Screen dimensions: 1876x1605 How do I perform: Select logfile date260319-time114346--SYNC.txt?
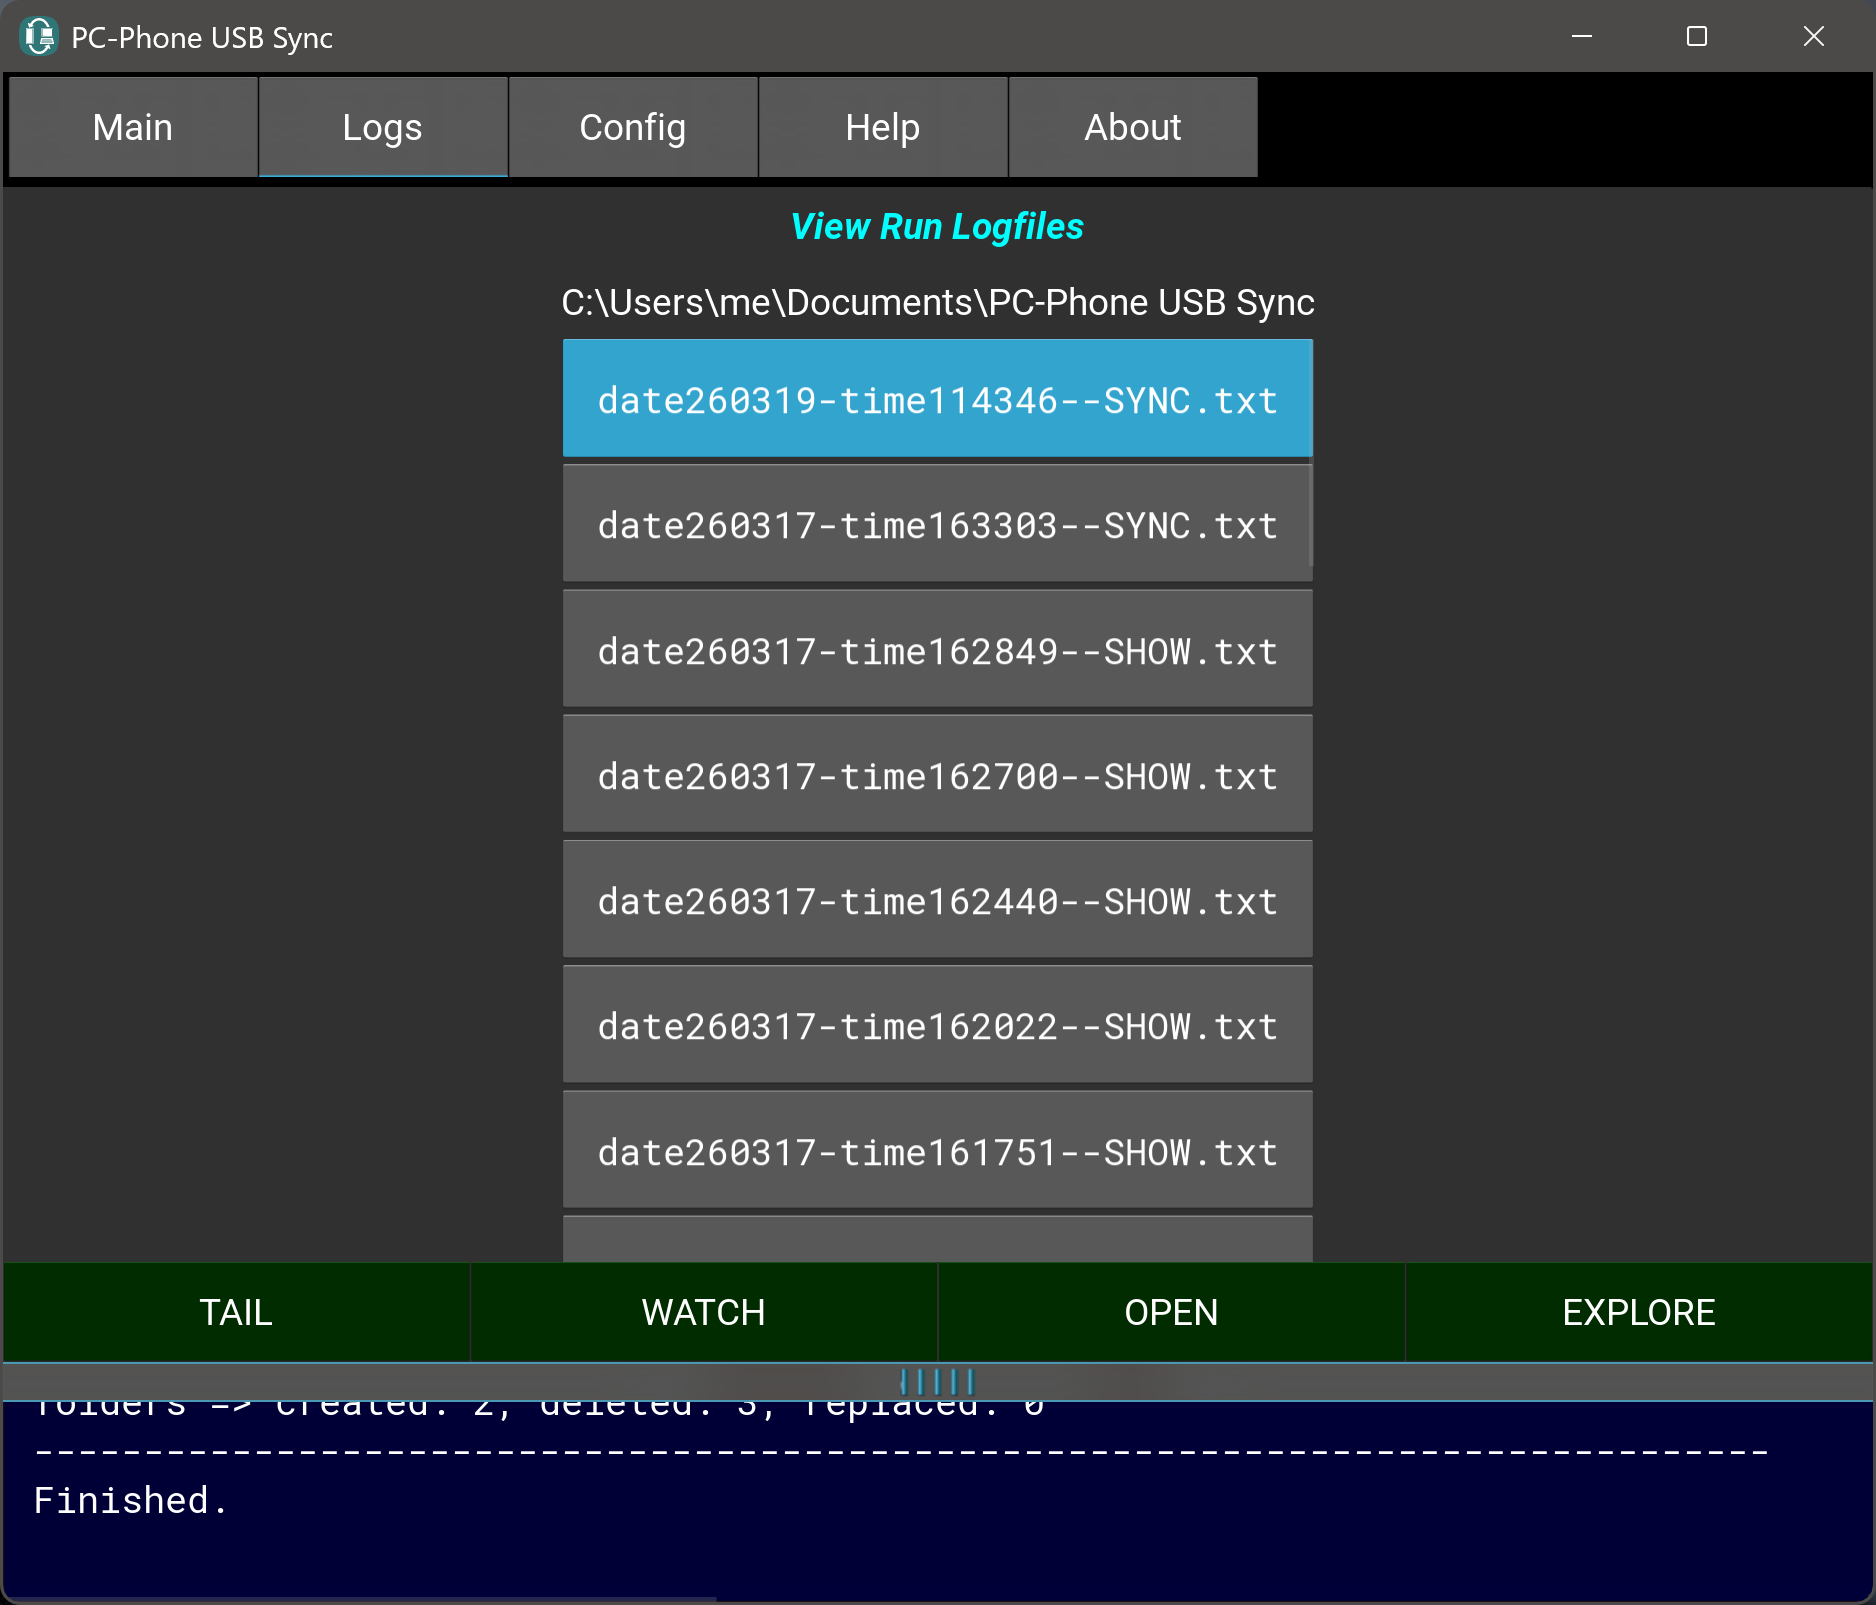click(x=936, y=400)
